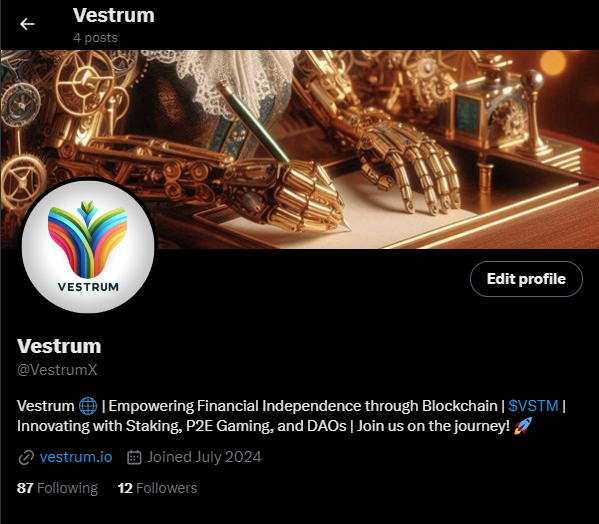Open the vestrum.io website link
The height and width of the screenshot is (524, 599).
[76, 457]
